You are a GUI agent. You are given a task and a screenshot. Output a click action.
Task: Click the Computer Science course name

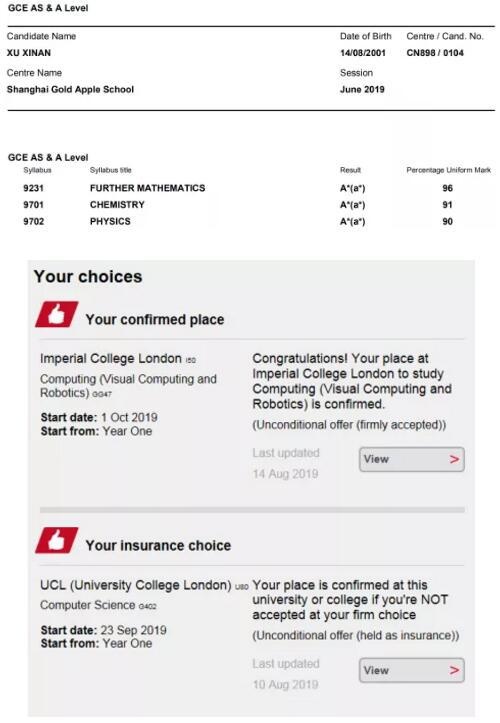[88, 605]
